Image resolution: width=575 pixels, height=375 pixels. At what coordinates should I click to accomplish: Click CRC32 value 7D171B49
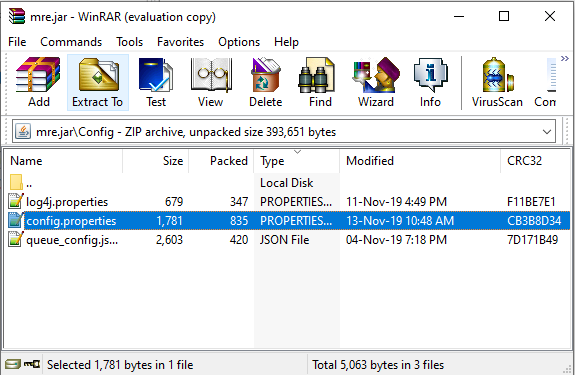[x=532, y=240]
